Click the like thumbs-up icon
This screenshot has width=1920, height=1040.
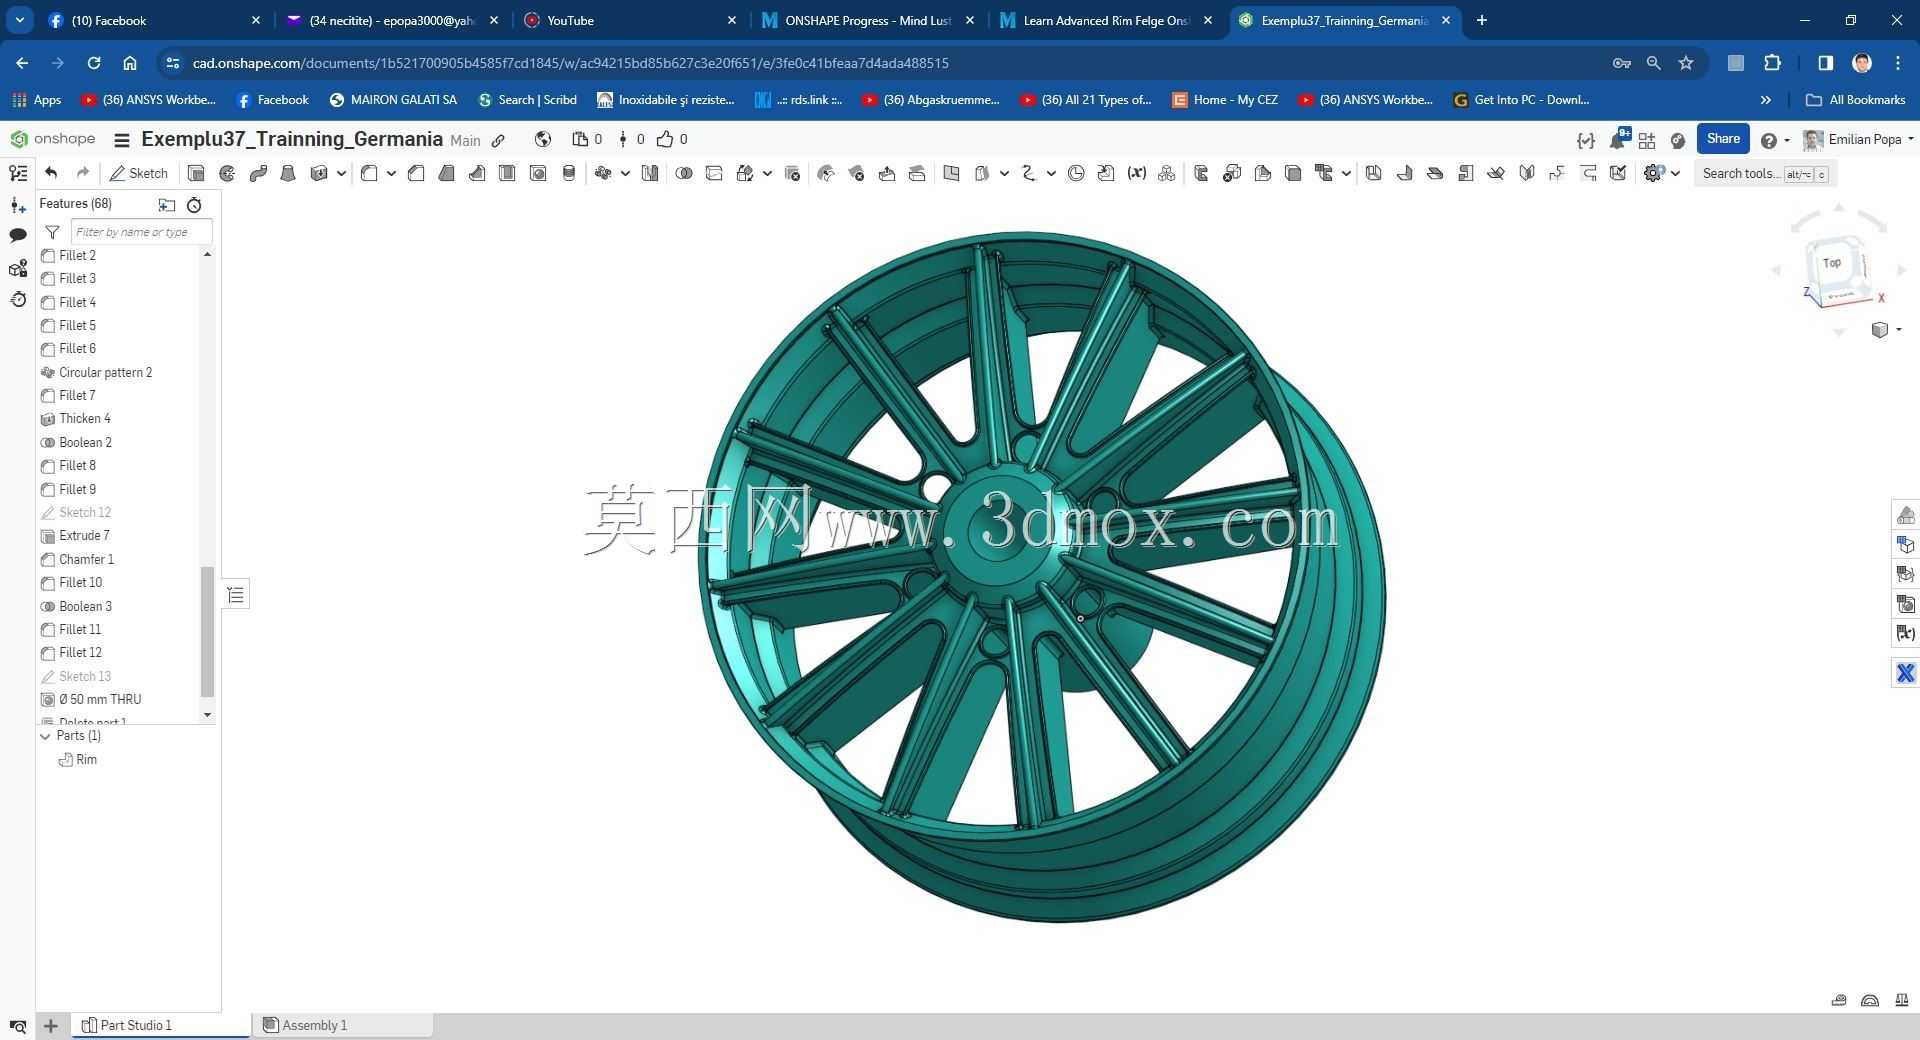pos(665,140)
